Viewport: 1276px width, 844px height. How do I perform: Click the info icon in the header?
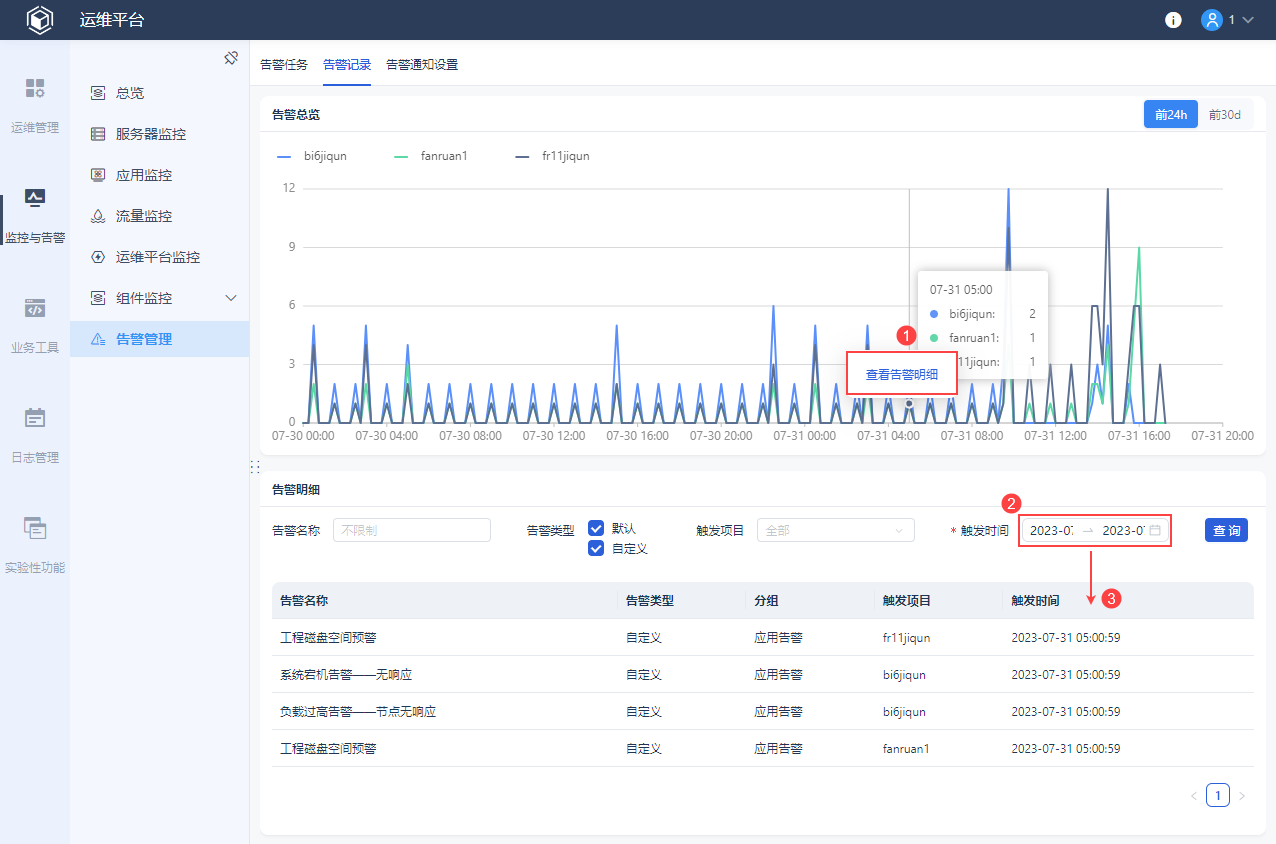[x=1173, y=20]
